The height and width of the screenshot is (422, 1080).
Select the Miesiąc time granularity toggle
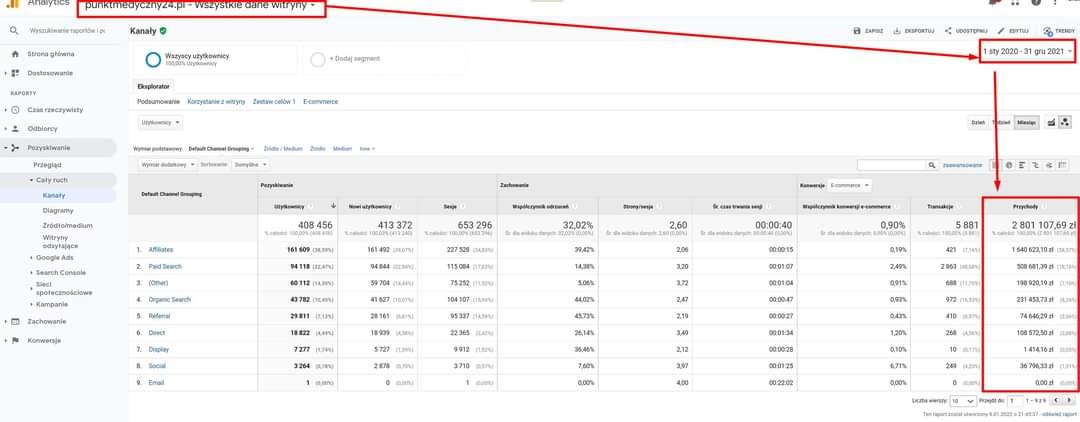pyautogui.click(x=1025, y=122)
